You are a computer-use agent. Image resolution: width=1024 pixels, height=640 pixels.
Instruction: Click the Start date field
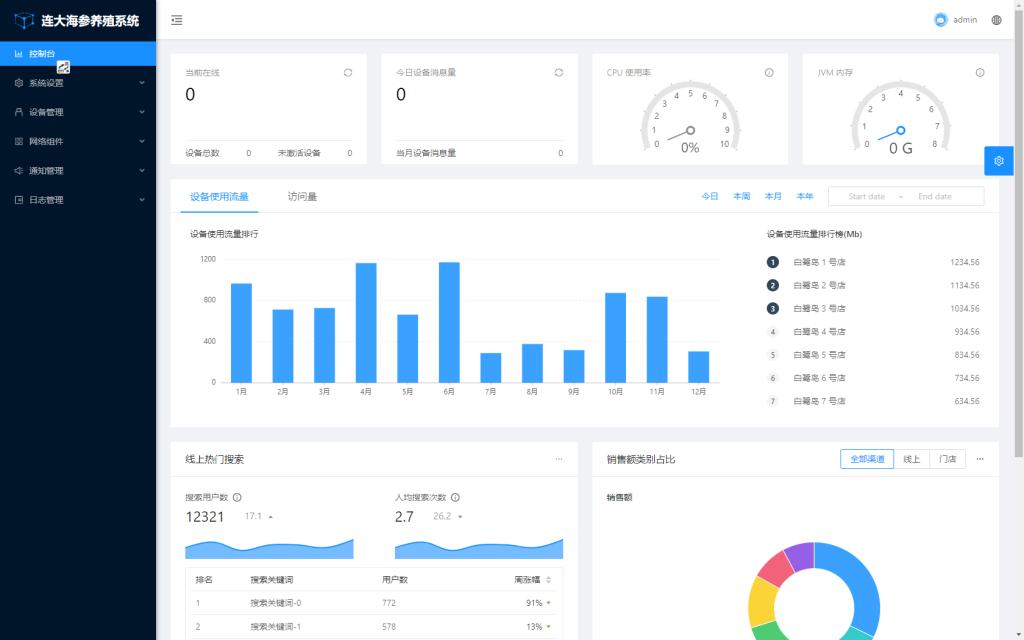[866, 197]
